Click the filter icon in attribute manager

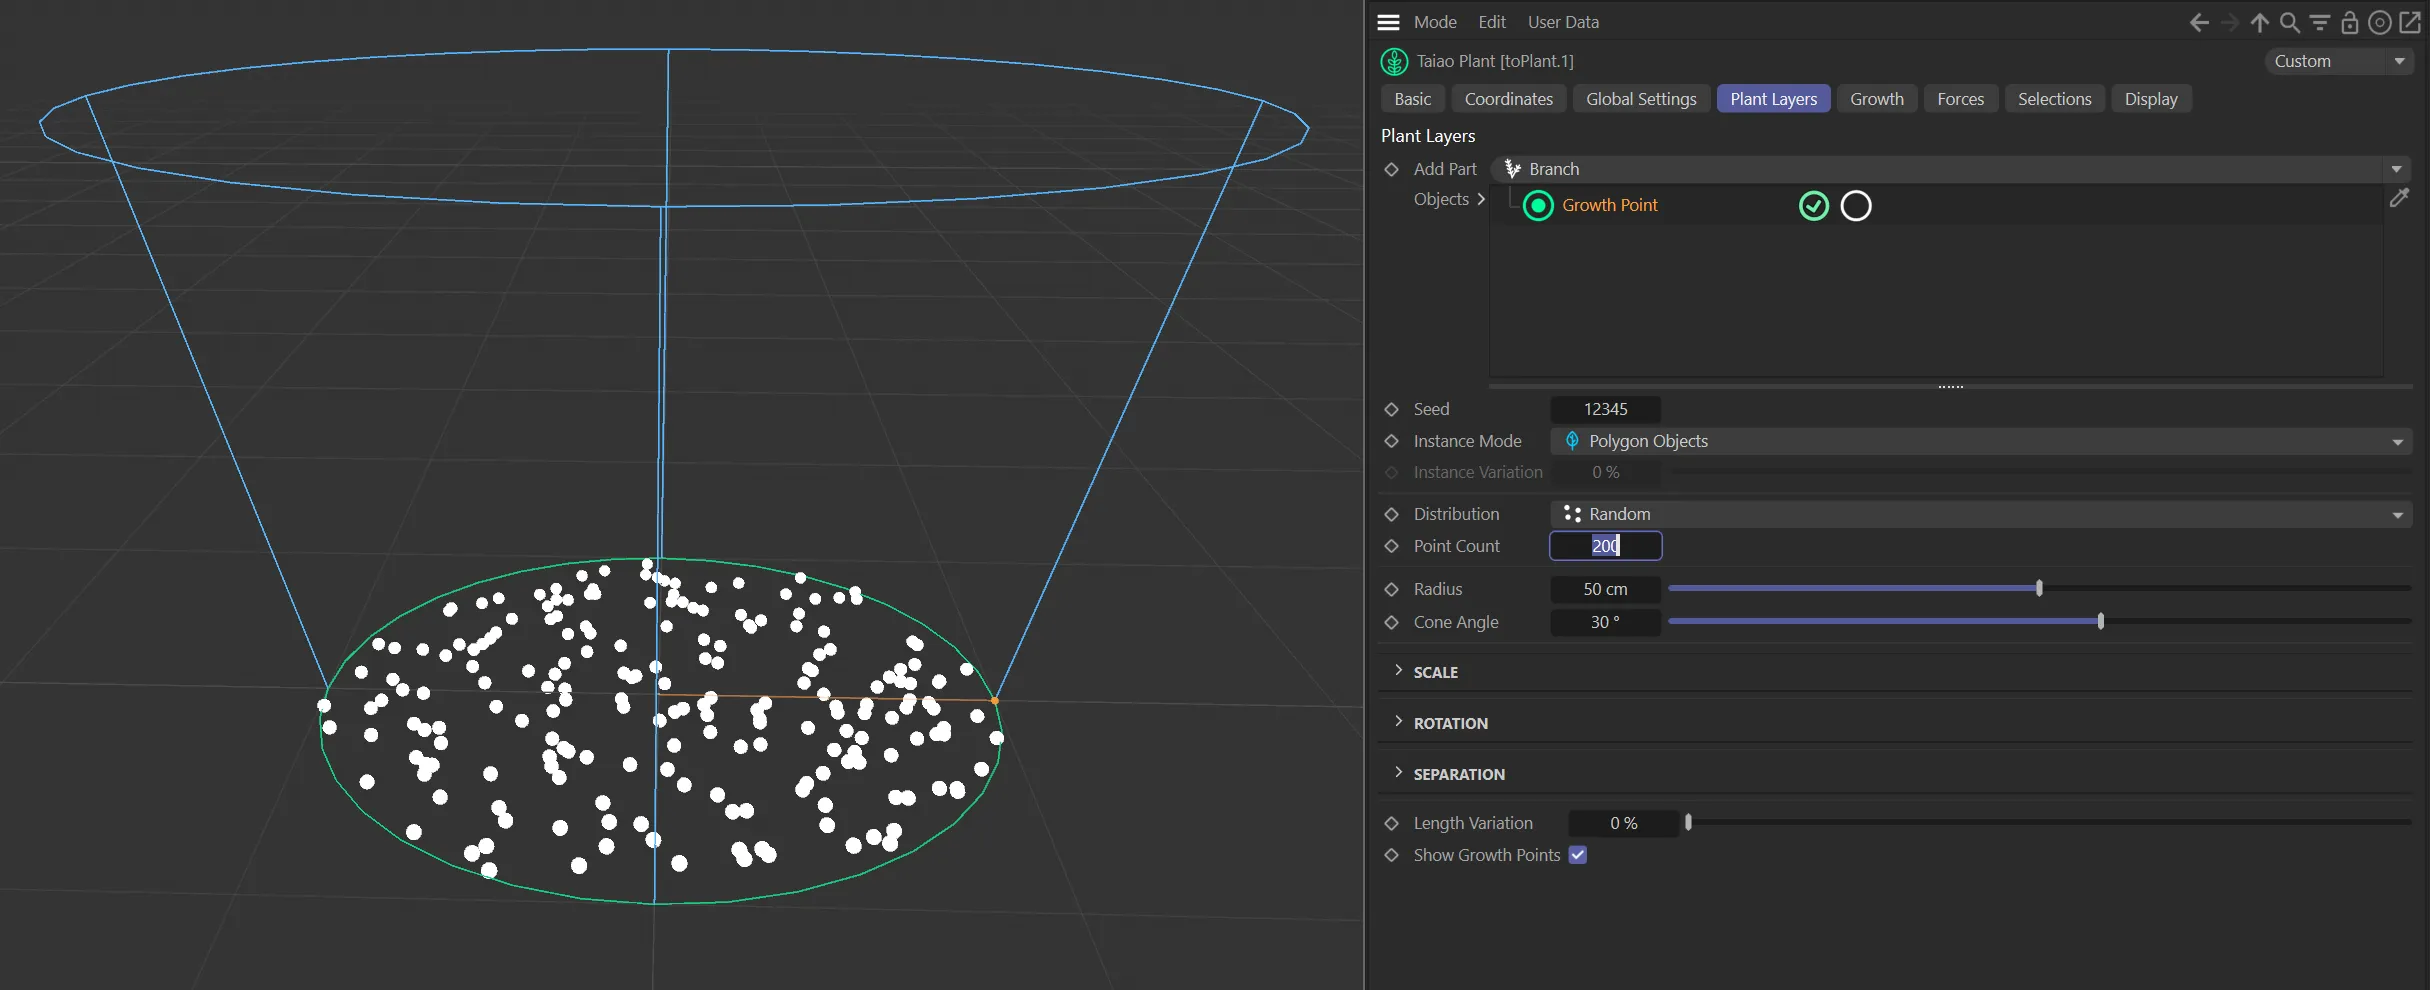tap(2320, 22)
